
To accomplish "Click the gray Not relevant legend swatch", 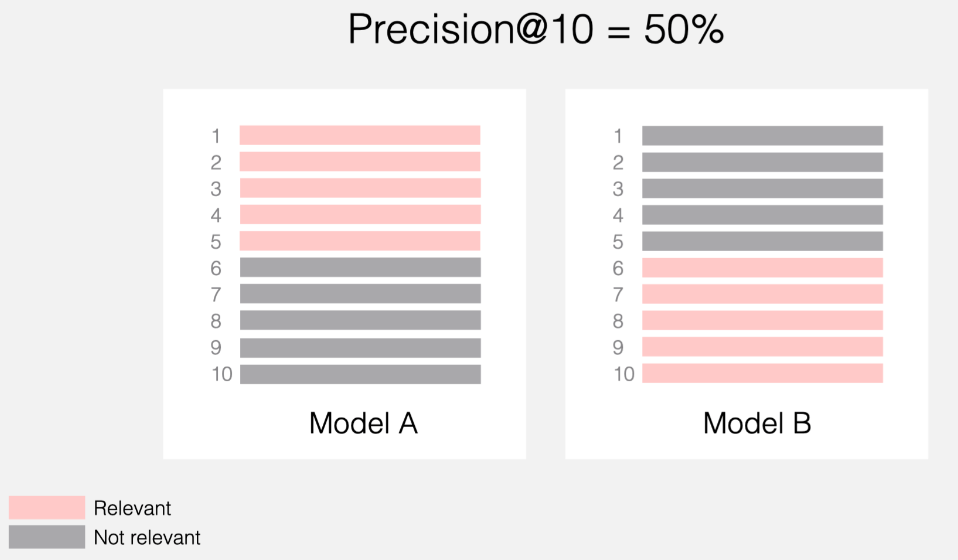I will tap(47, 537).
